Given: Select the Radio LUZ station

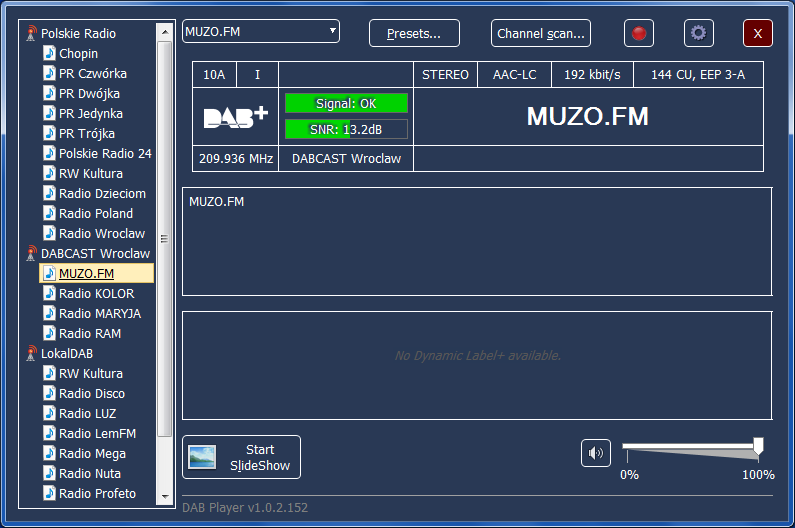Looking at the screenshot, I should click(87, 414).
